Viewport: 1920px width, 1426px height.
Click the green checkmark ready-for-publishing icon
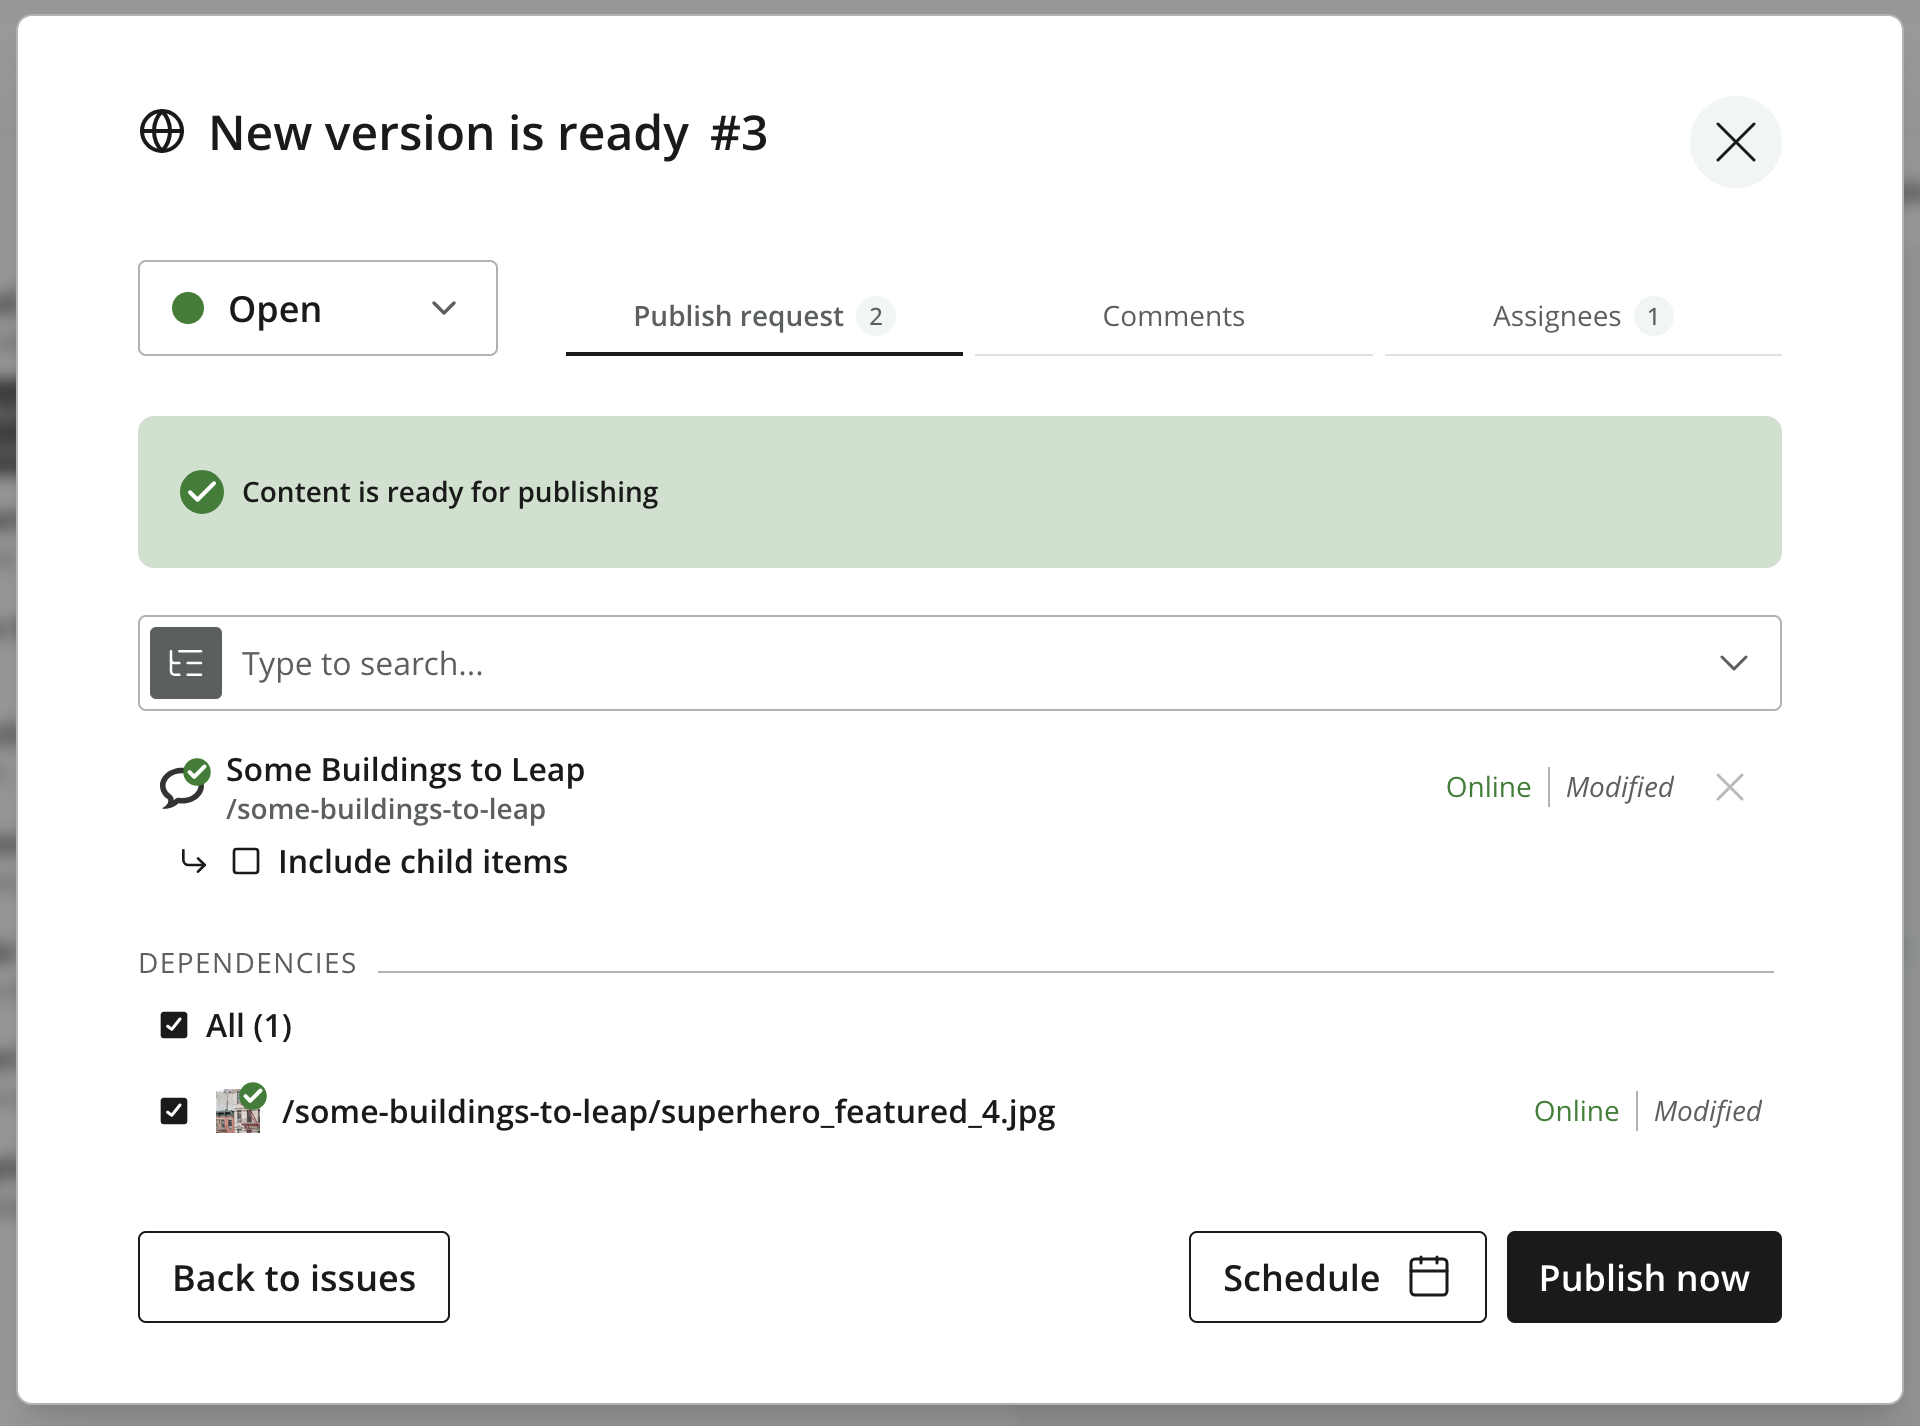click(x=202, y=492)
